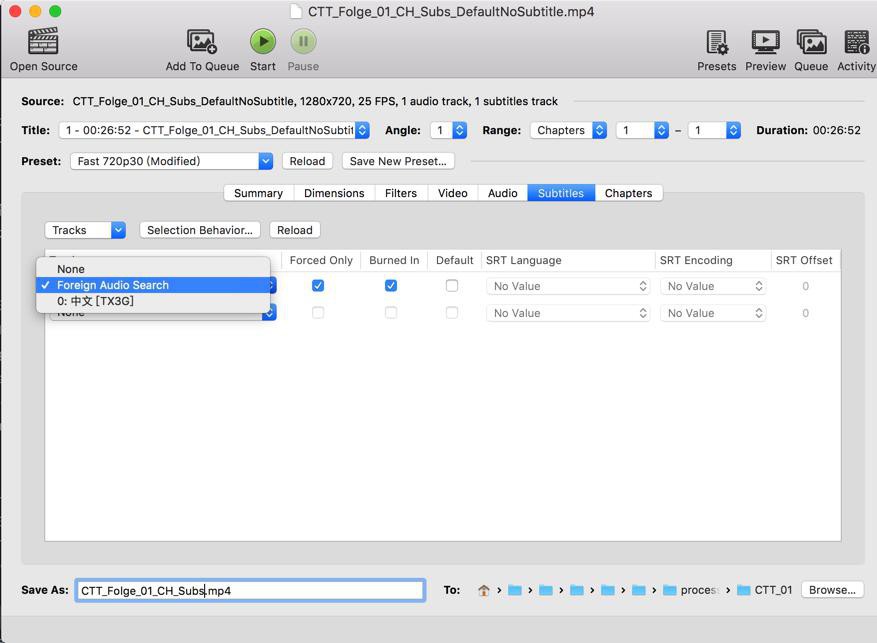The image size is (877, 643).
Task: Select the Subtitles tab
Action: [x=561, y=193]
